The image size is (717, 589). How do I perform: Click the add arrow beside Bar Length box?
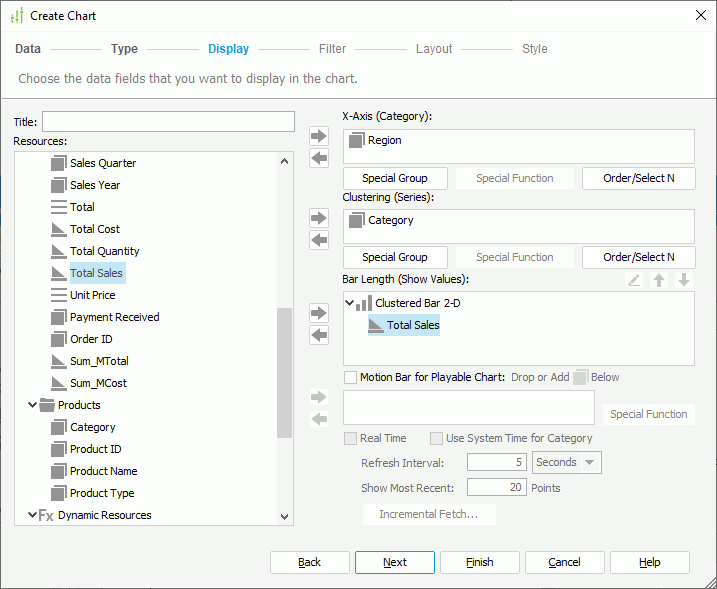click(x=319, y=313)
